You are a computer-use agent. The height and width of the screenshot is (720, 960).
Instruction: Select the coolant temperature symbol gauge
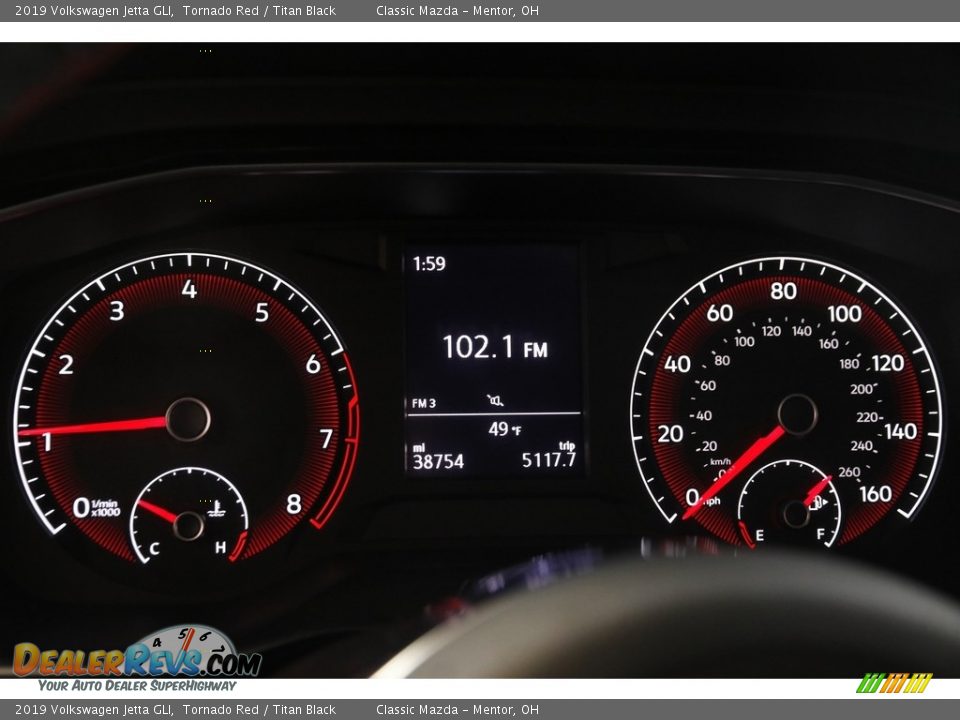coord(219,511)
